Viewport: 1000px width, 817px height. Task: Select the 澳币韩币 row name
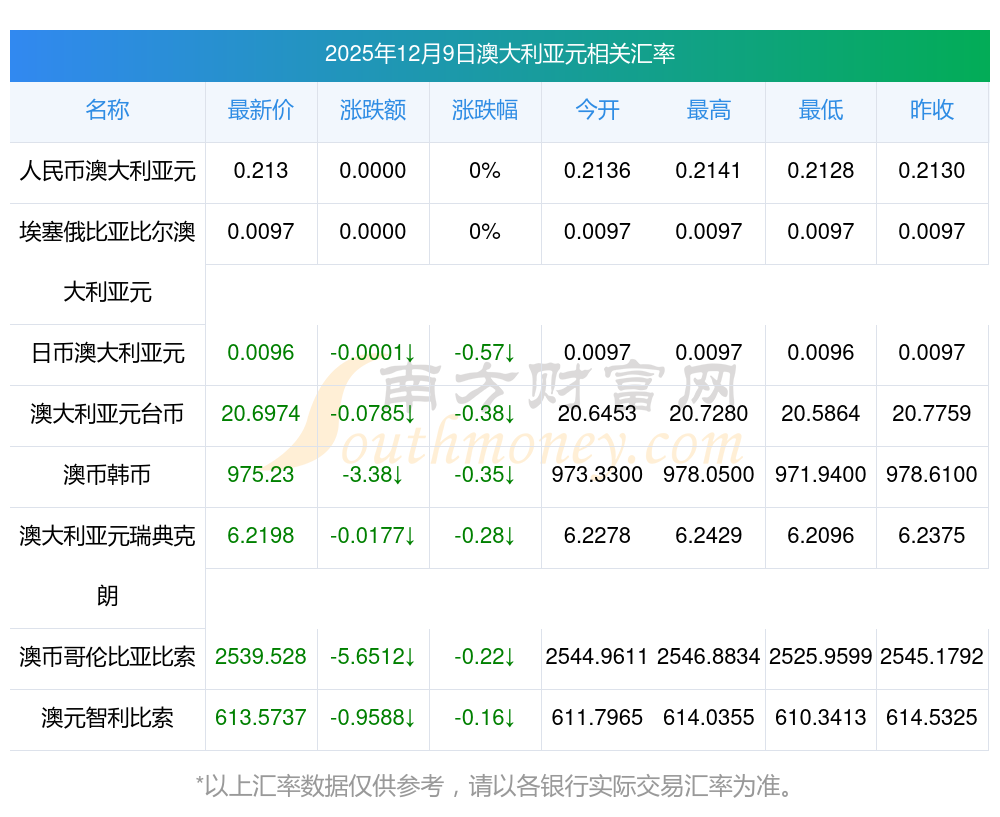point(107,475)
